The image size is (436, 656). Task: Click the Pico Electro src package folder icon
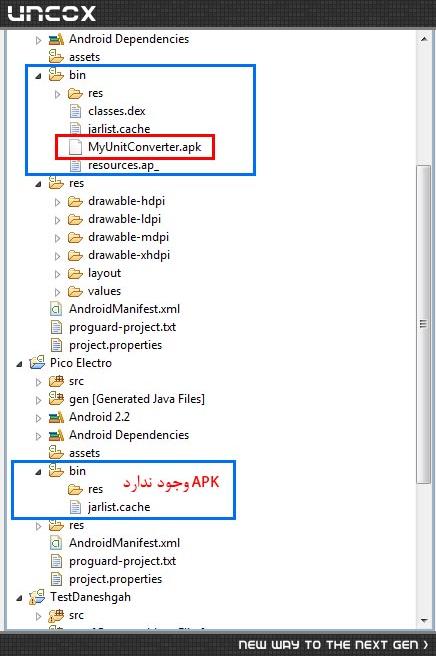pos(56,381)
